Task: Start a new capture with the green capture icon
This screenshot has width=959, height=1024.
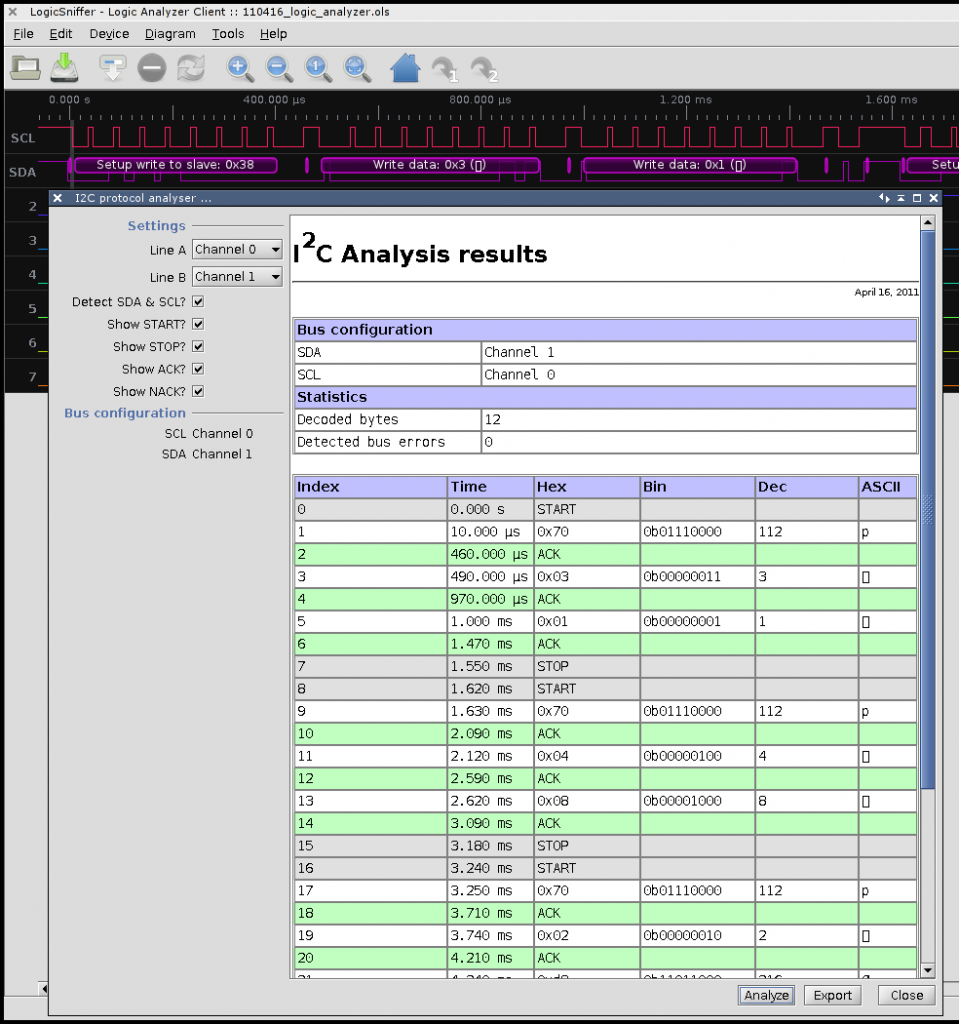Action: [62, 67]
